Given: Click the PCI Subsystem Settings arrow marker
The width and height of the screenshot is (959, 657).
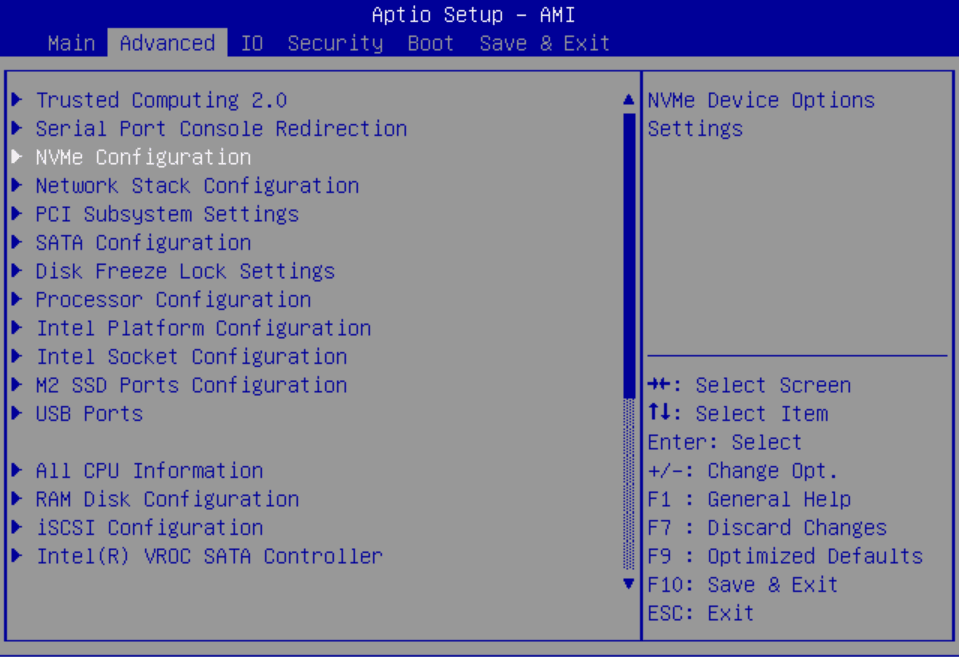Looking at the screenshot, I should 17,213.
